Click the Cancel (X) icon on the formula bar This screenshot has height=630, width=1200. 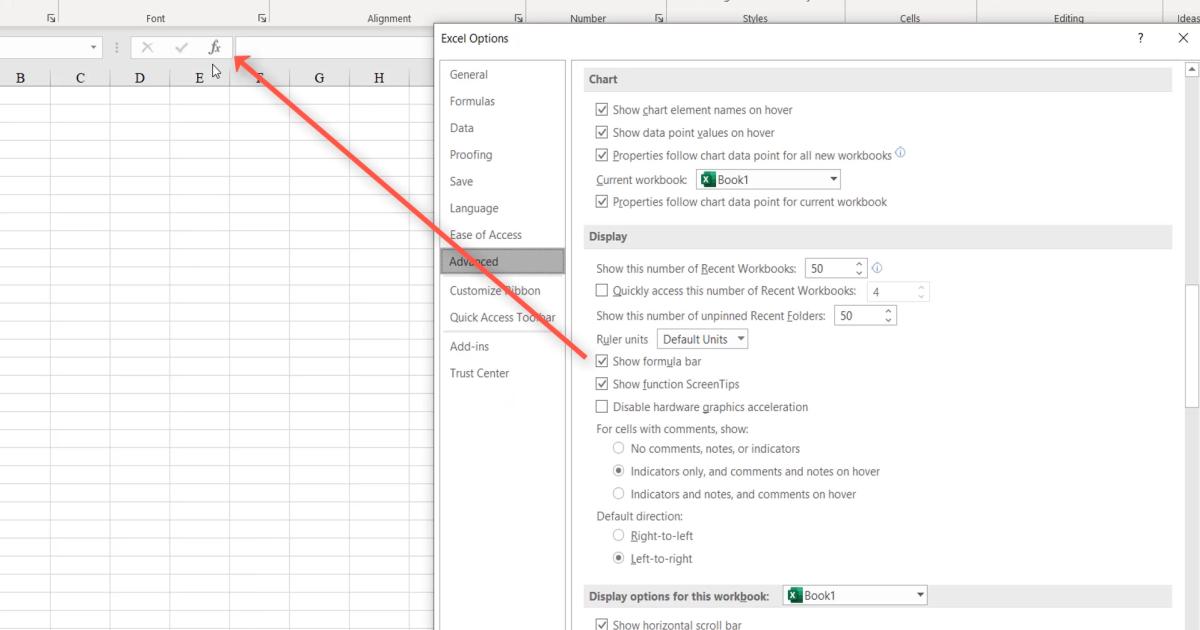point(148,46)
